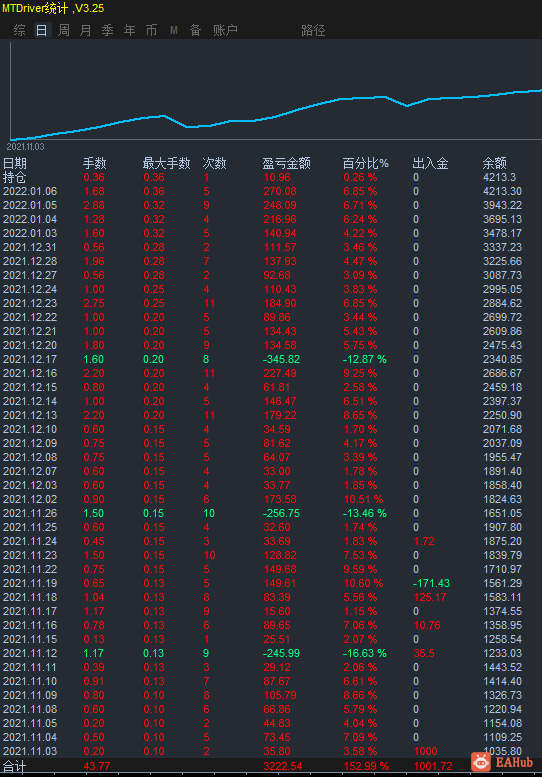Click the 手数 column header
Screen dimensions: 542x777
pos(95,163)
